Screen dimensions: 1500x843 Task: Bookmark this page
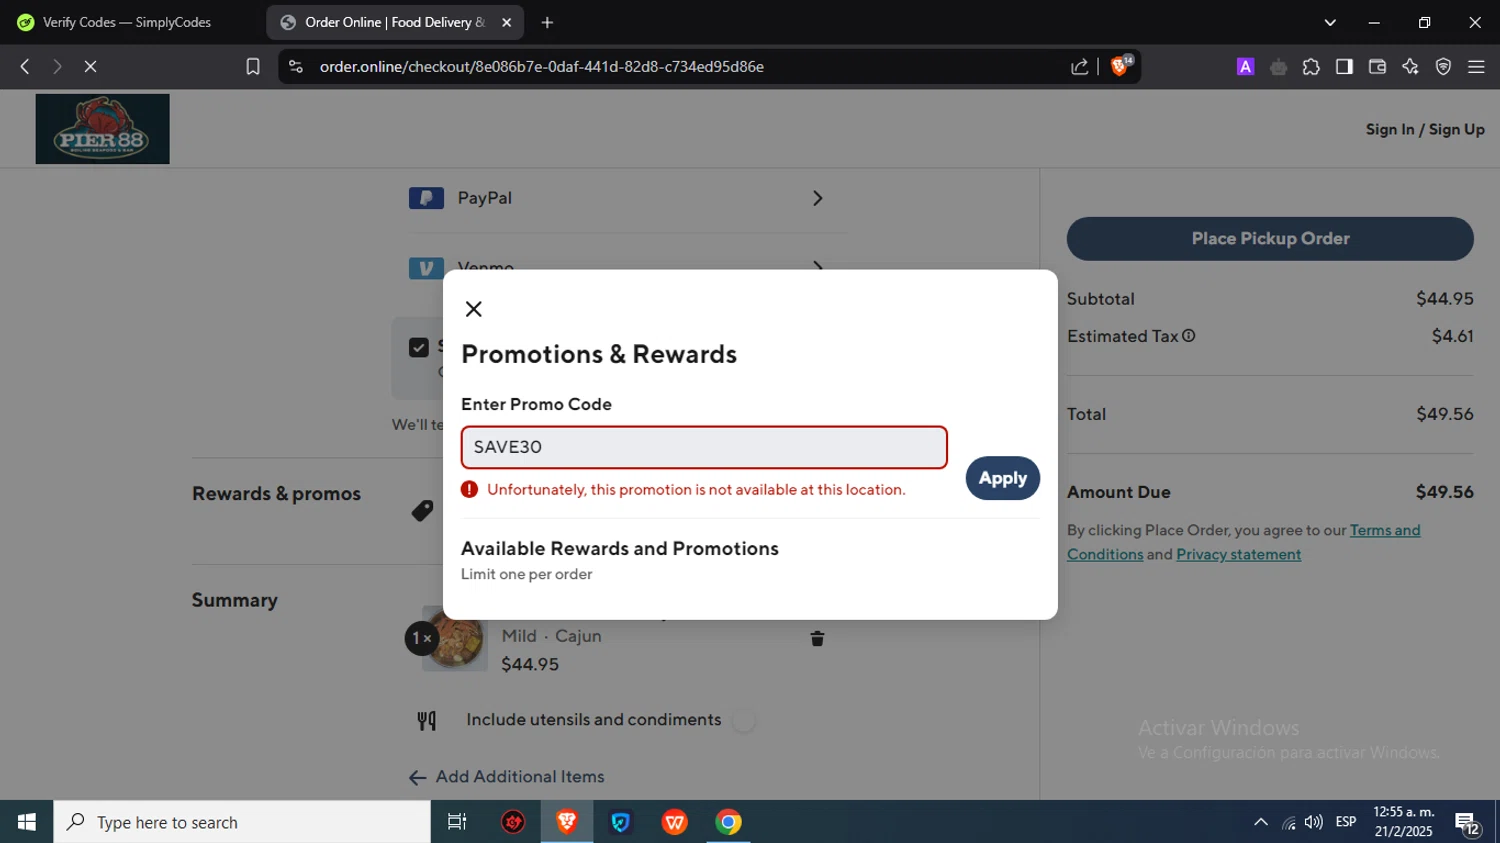(x=253, y=66)
